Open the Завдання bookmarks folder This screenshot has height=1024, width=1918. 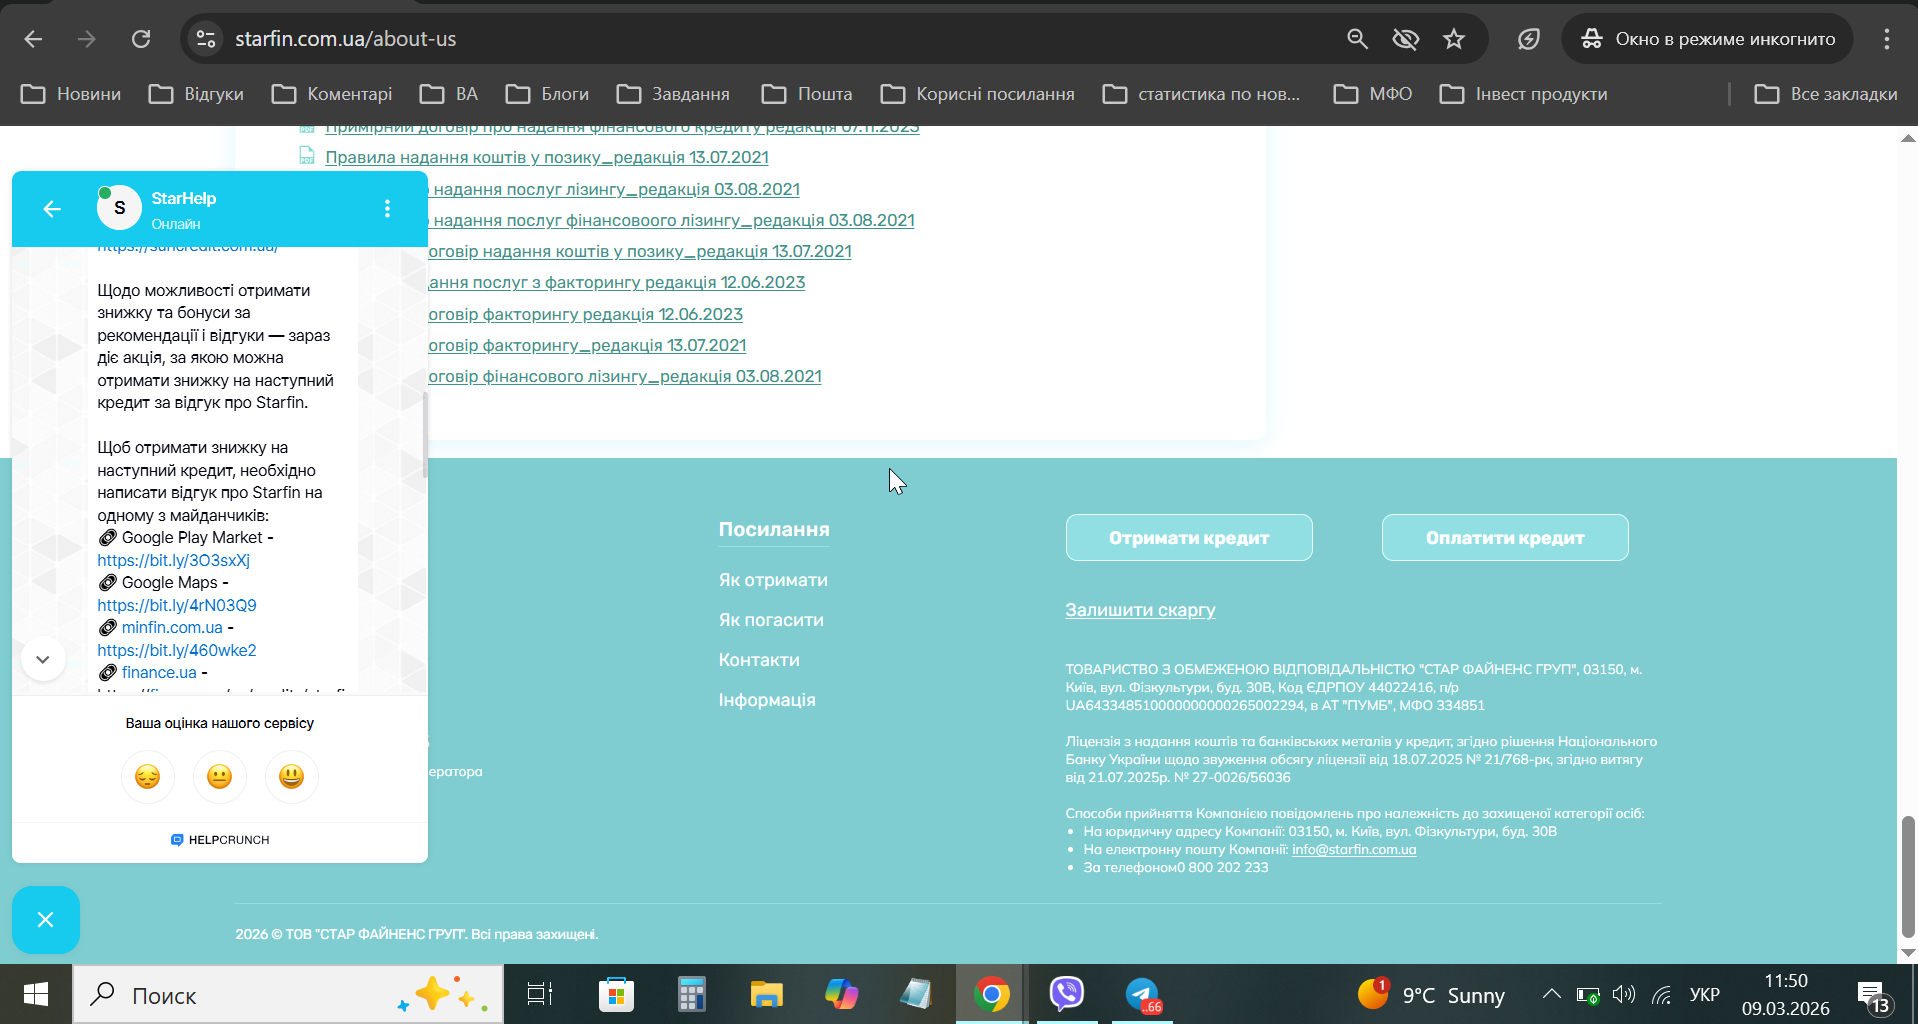673,94
